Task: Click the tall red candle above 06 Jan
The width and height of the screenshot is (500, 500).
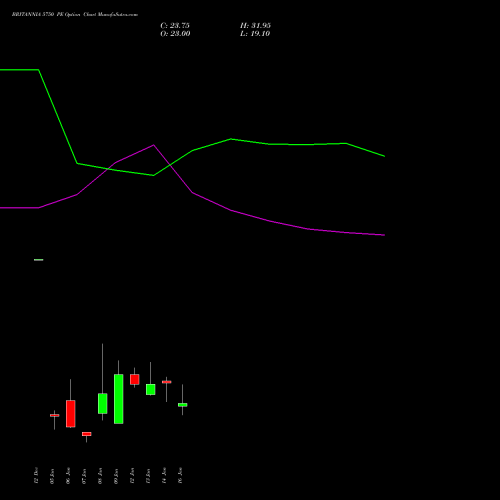Action: [x=71, y=414]
